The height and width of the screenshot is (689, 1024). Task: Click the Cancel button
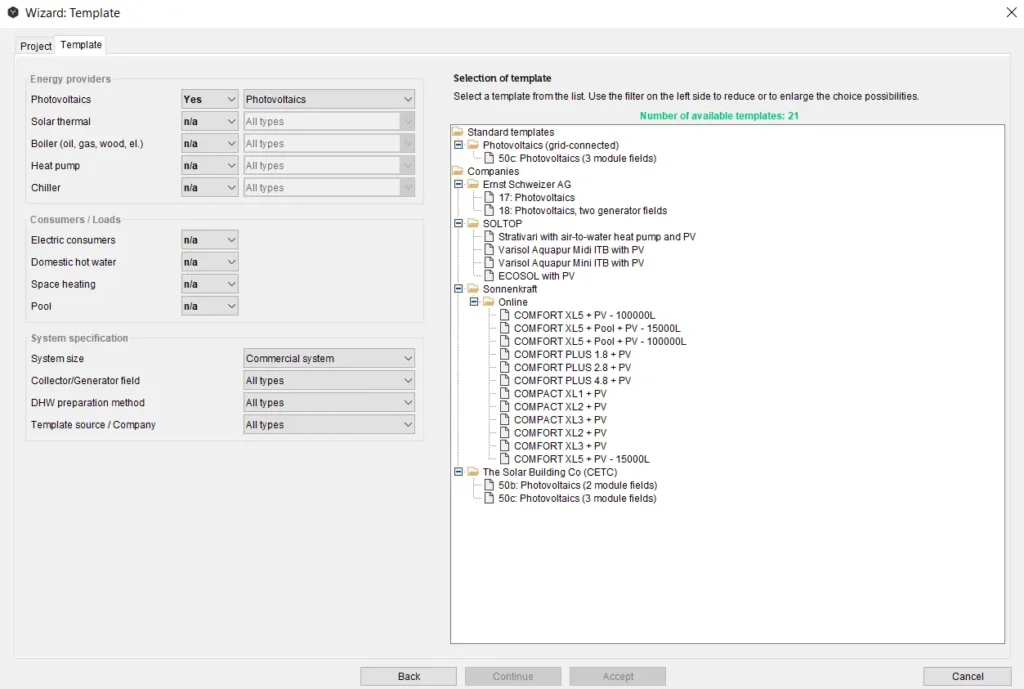pyautogui.click(x=967, y=676)
